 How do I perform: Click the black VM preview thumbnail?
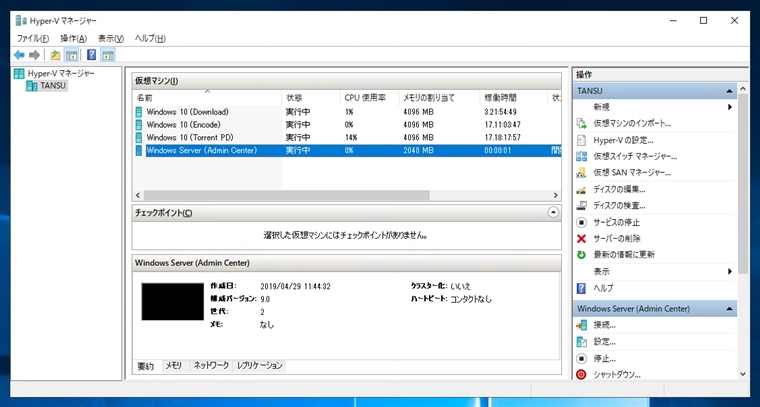click(173, 302)
